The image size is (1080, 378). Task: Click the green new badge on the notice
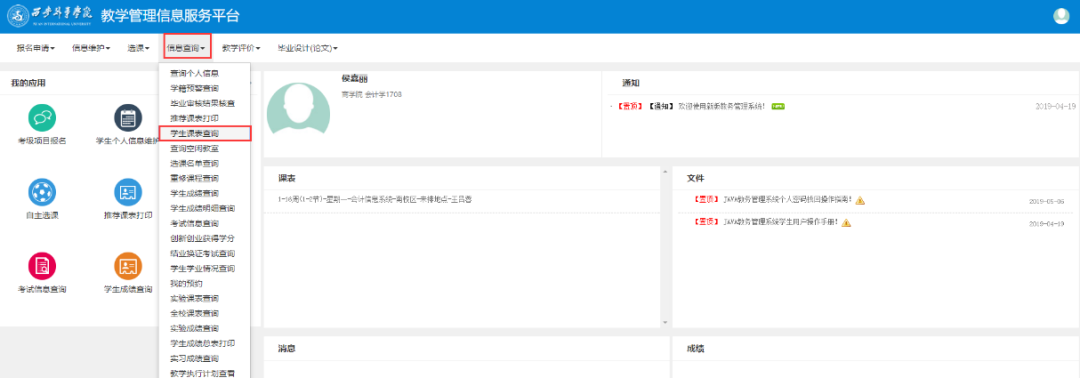pyautogui.click(x=778, y=106)
